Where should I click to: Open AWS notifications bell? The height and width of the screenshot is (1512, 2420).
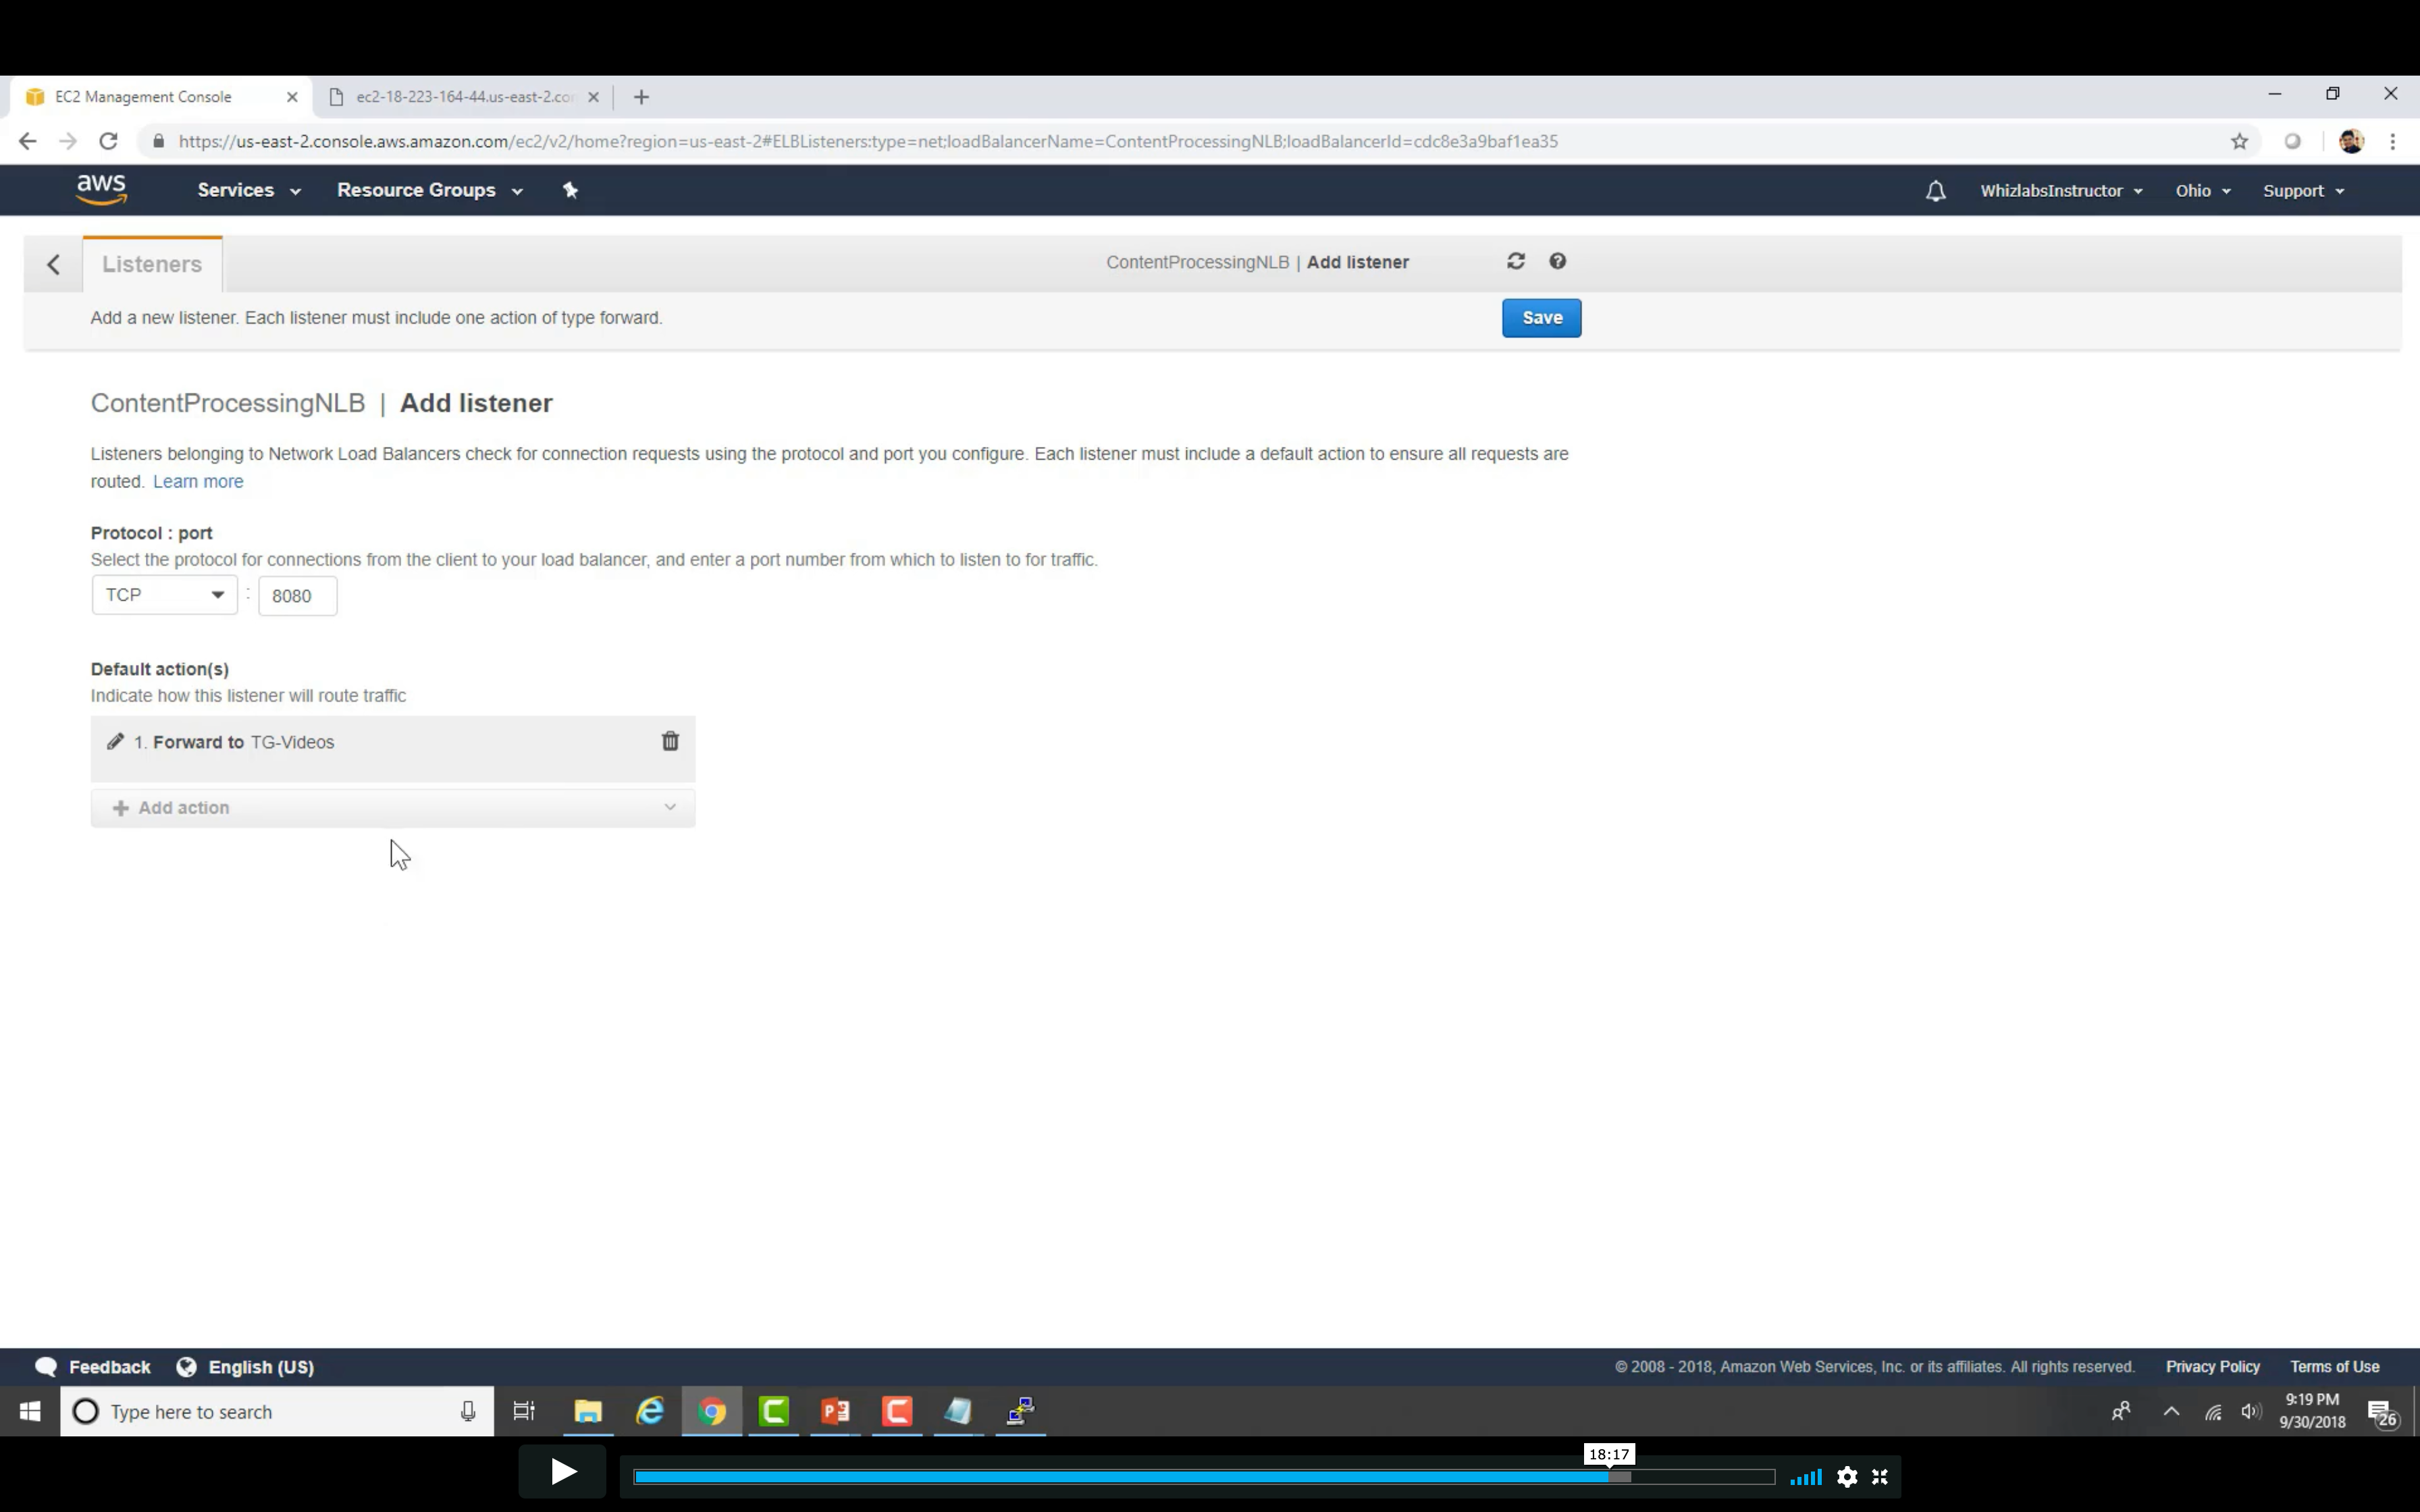1935,191
